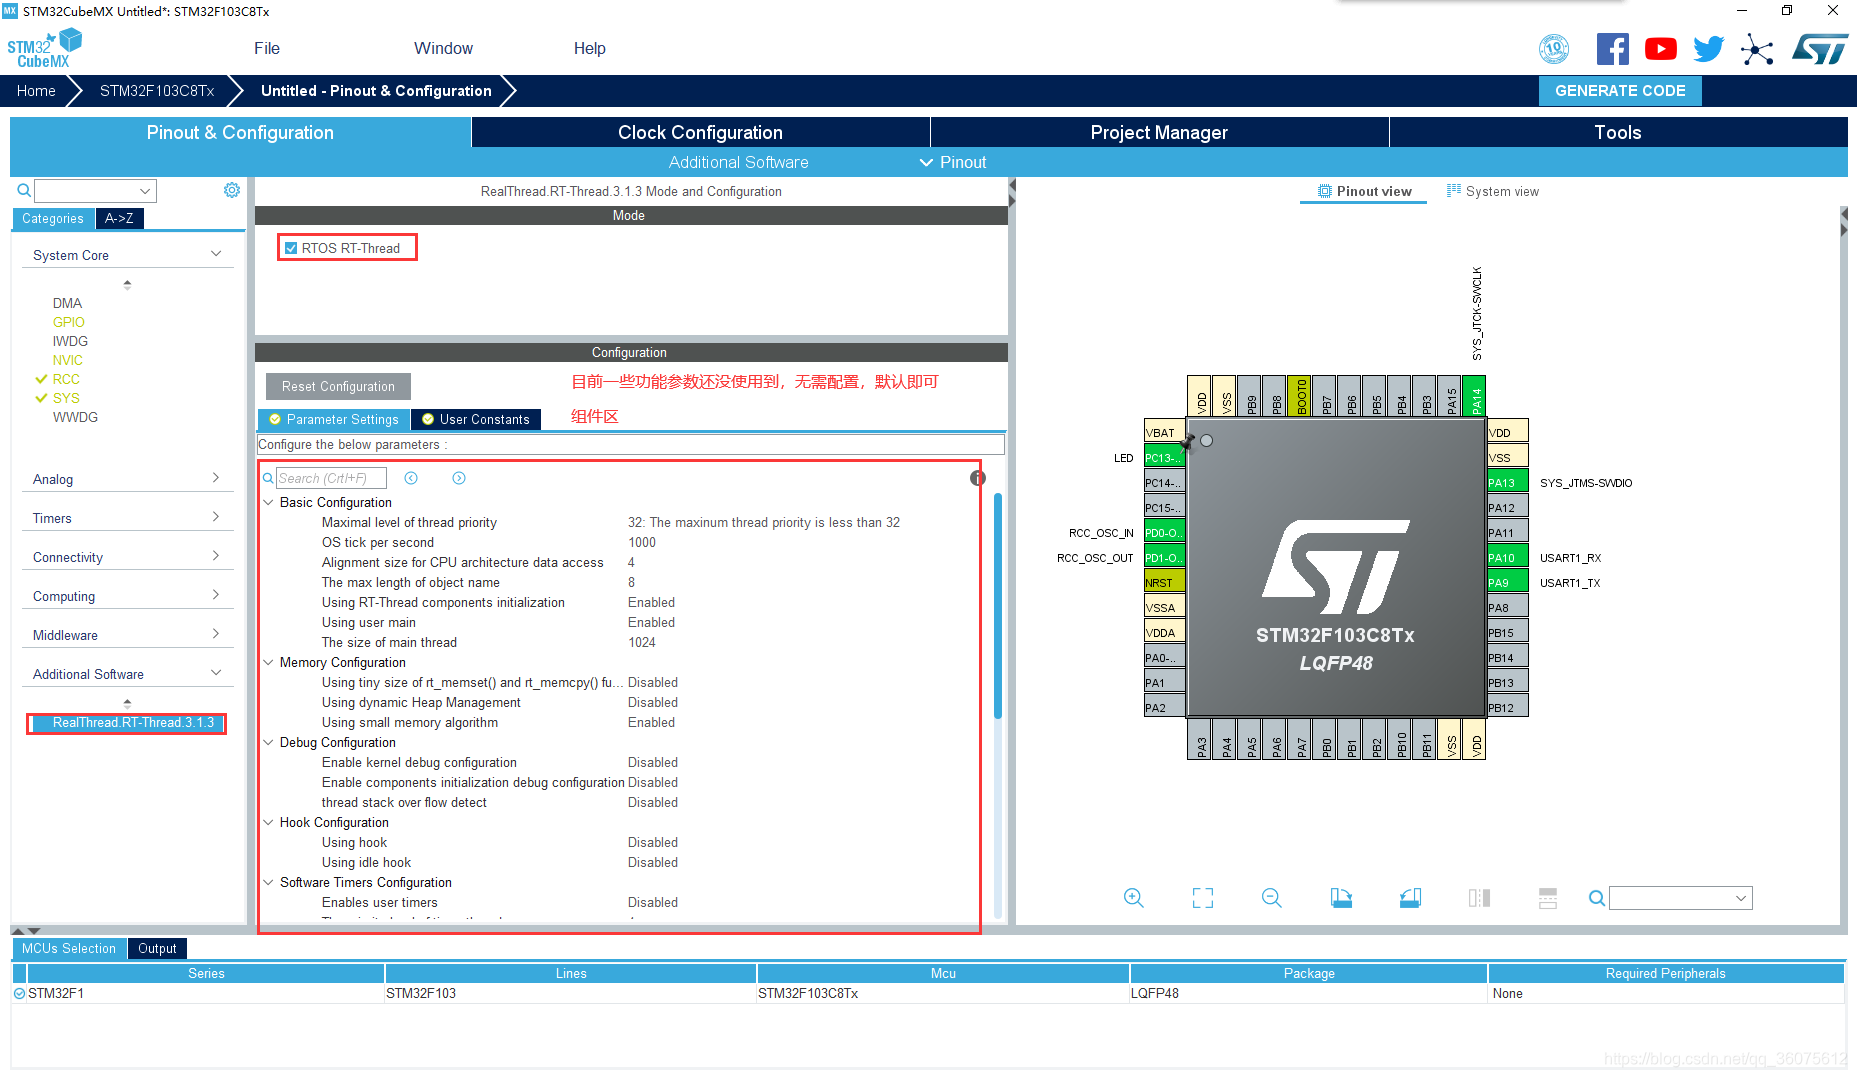The width and height of the screenshot is (1857, 1077).
Task: Switch to System view
Action: [x=1492, y=191]
